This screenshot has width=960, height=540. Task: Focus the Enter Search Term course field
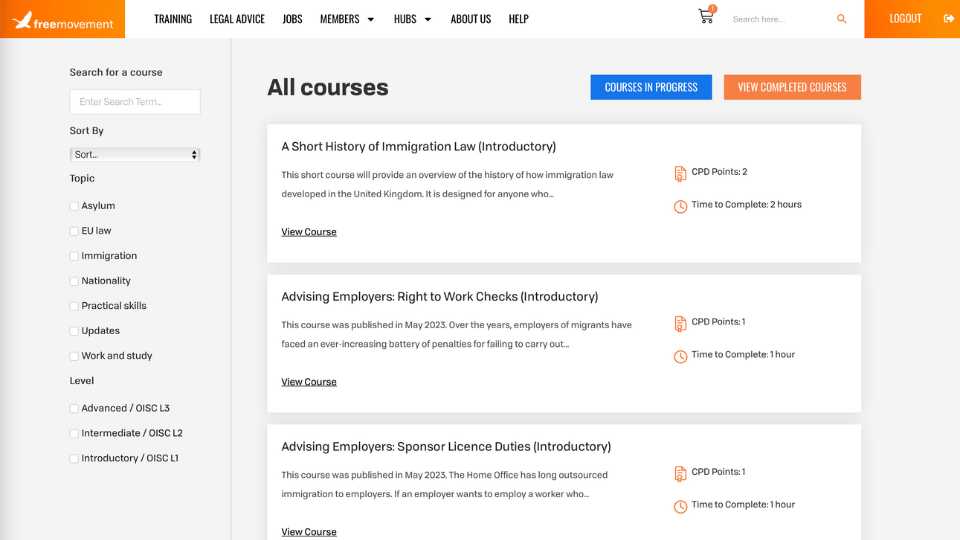pos(135,102)
